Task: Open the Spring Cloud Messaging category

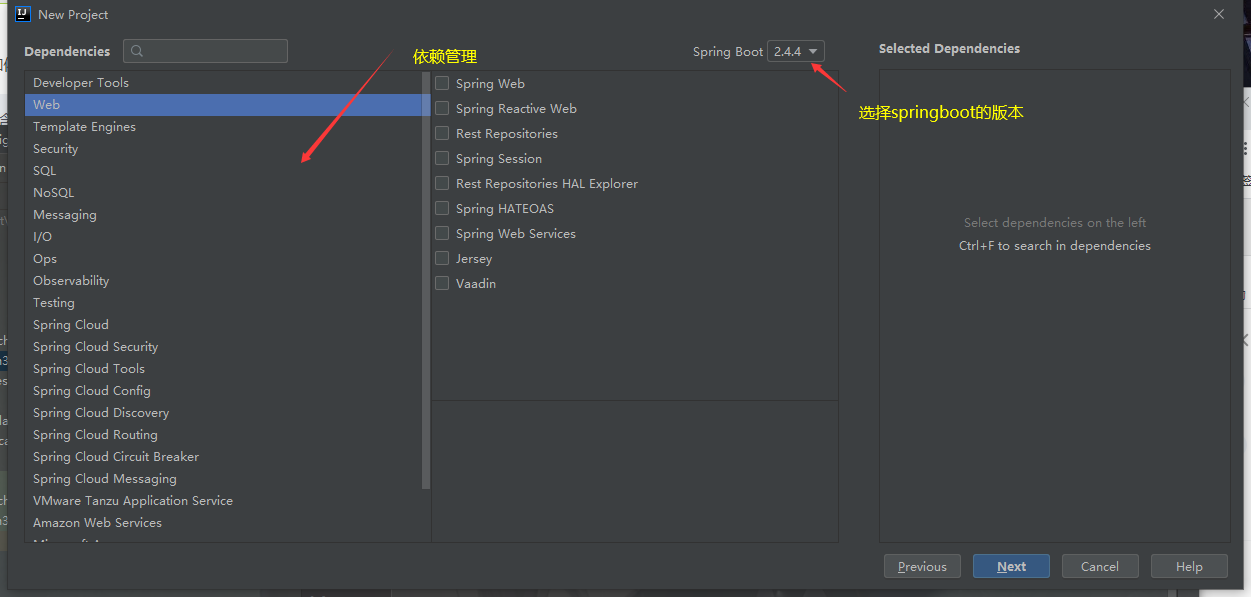Action: click(x=224, y=479)
